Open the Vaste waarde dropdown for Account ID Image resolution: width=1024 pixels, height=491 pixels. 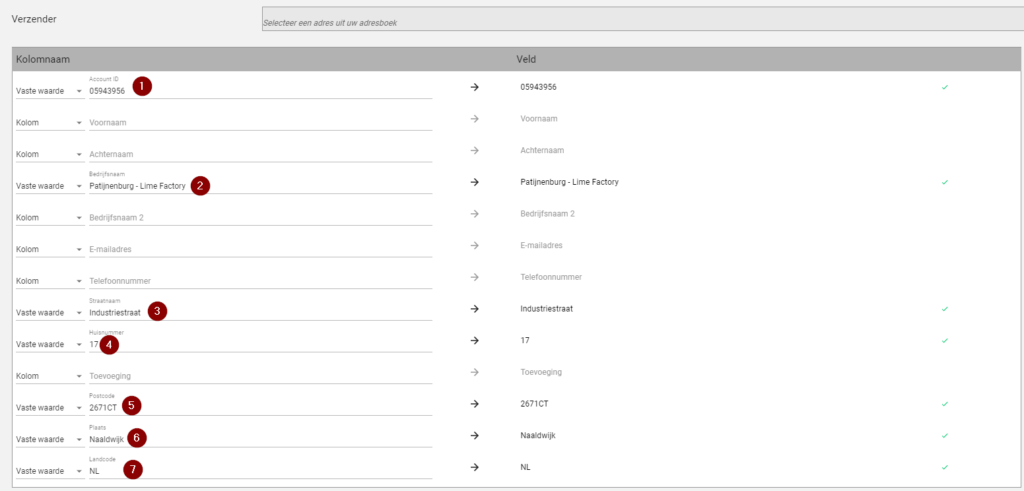coord(49,91)
